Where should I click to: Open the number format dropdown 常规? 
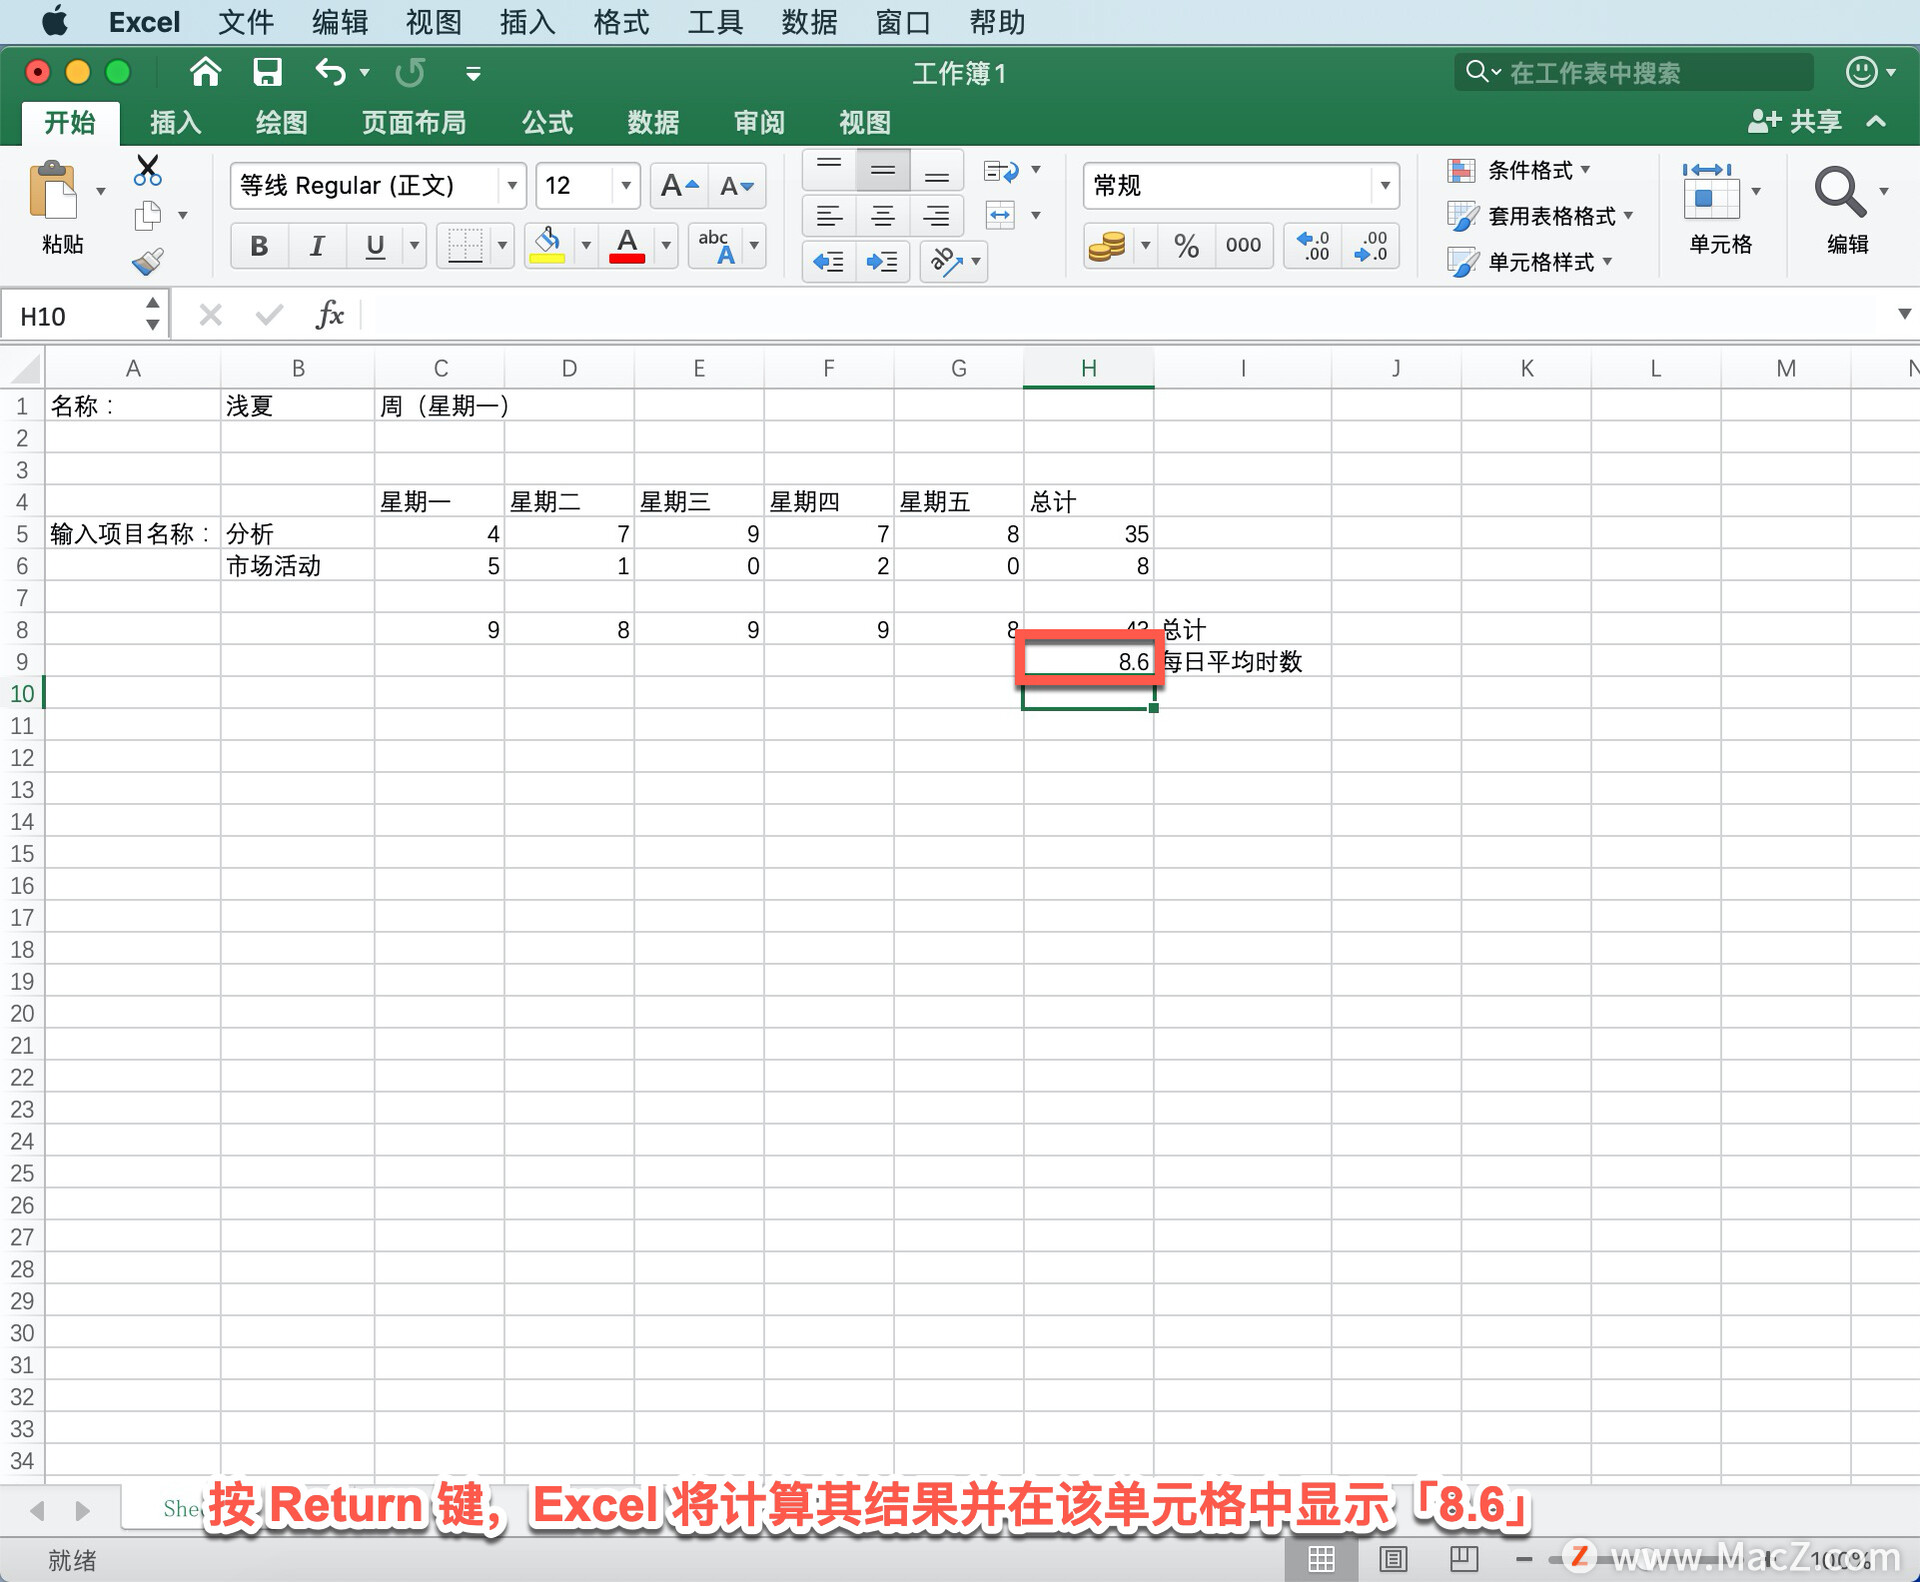[1385, 186]
